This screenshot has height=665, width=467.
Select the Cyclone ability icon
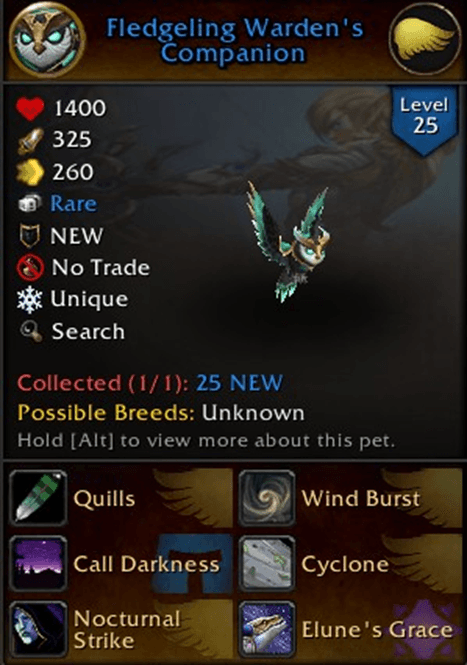coord(267,563)
